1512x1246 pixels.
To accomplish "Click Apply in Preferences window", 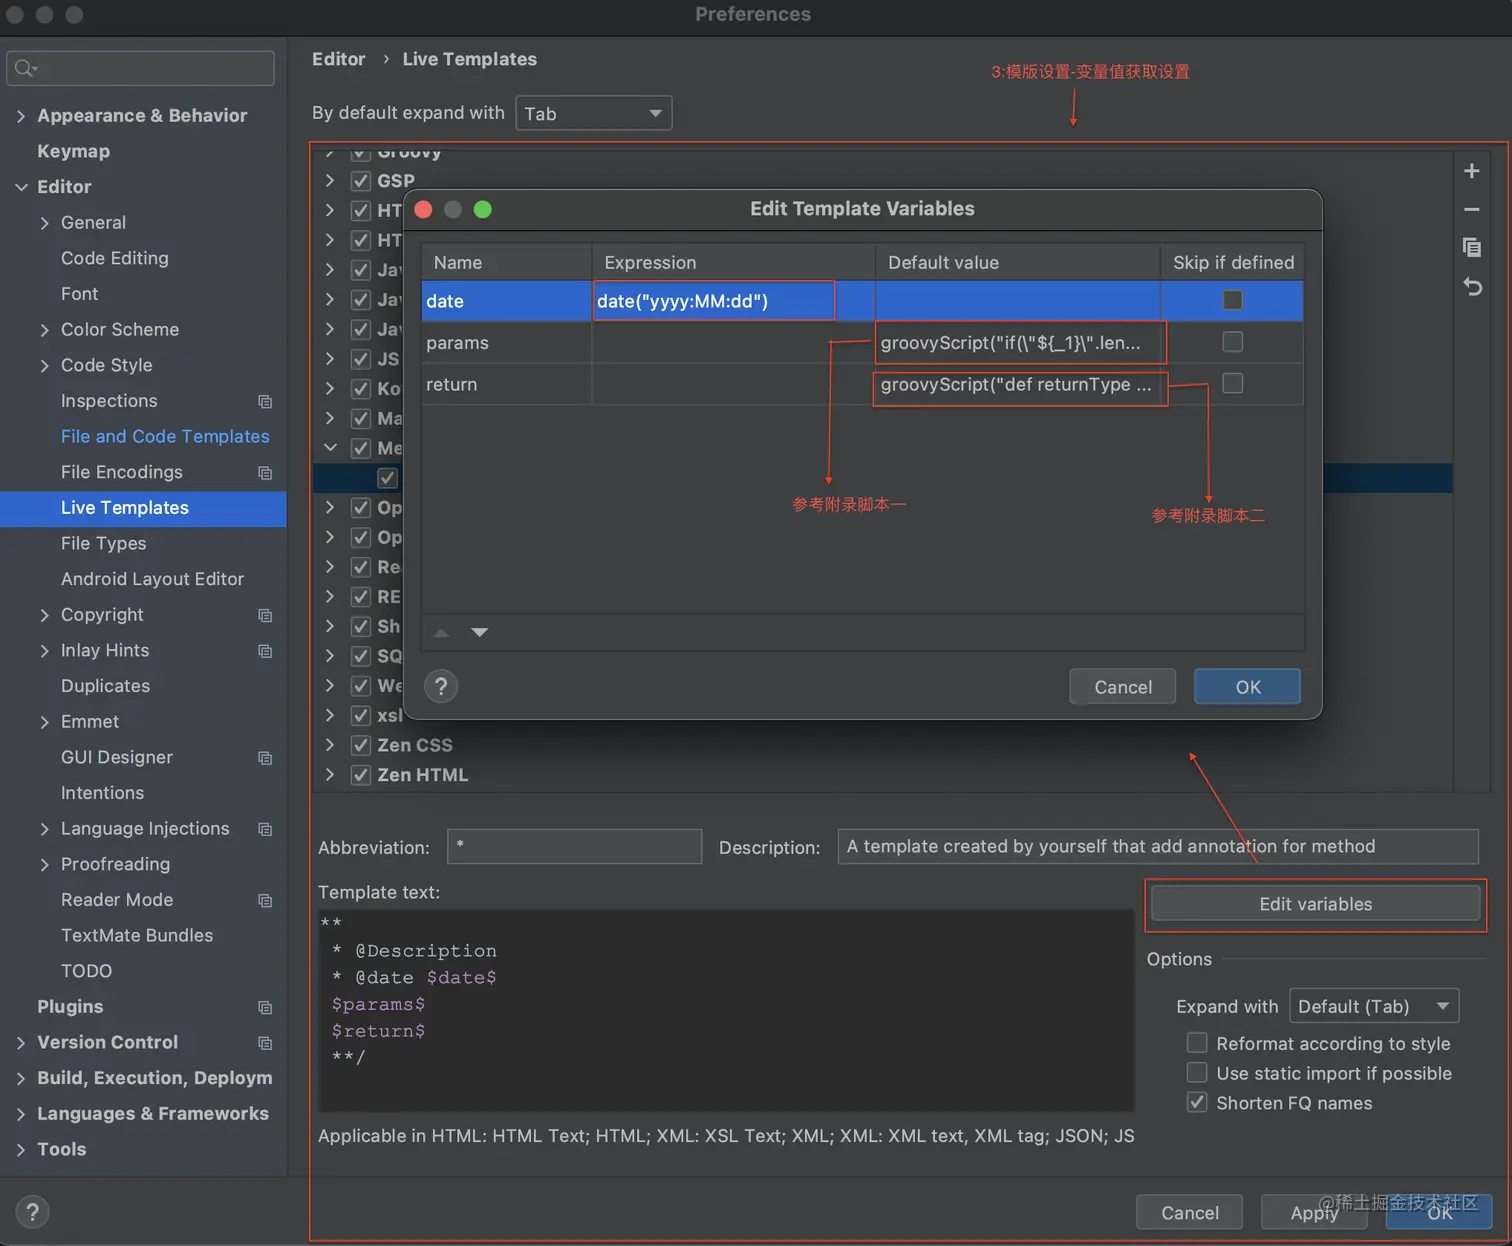I will [1313, 1213].
